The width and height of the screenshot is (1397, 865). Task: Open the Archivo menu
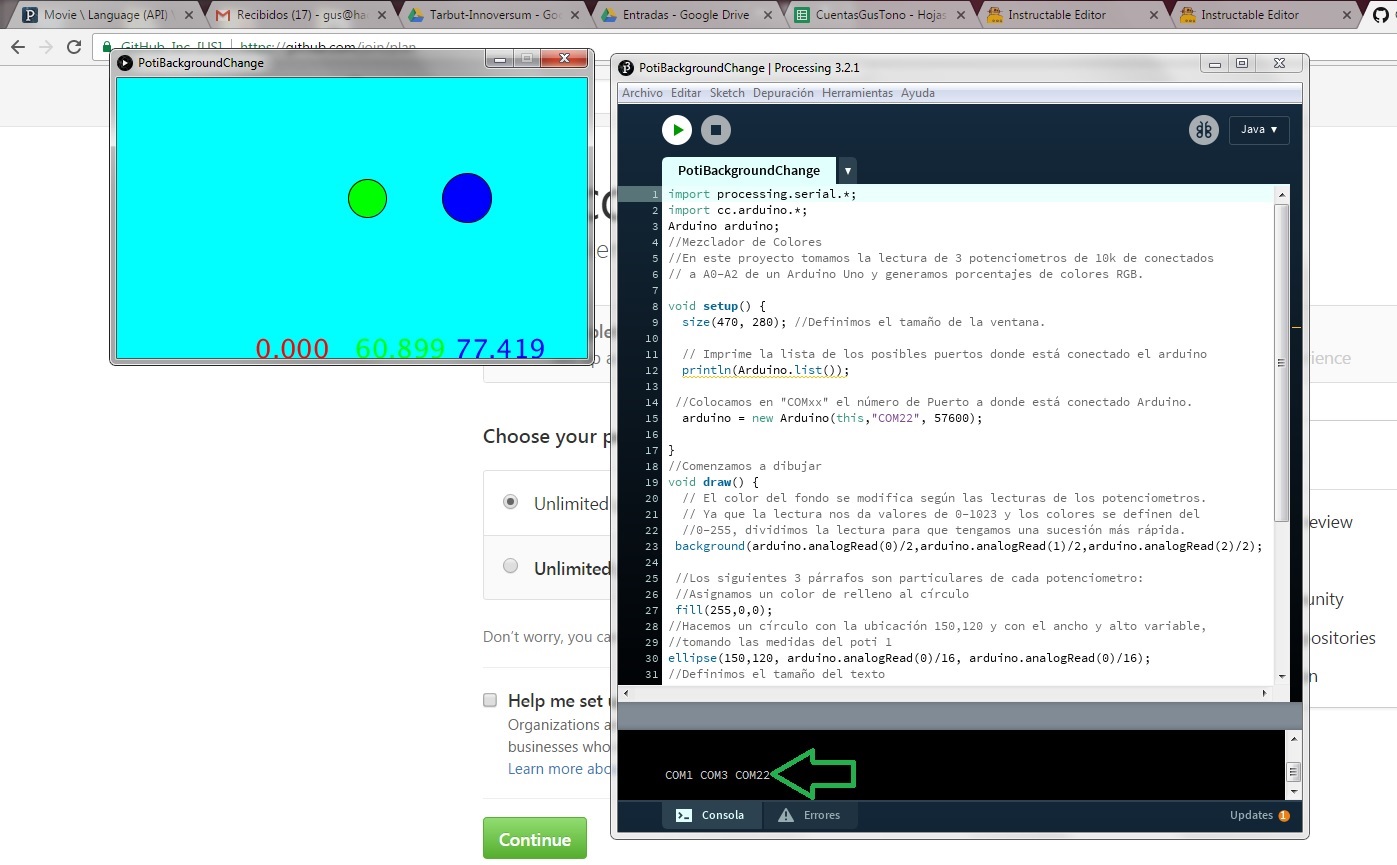[x=642, y=93]
